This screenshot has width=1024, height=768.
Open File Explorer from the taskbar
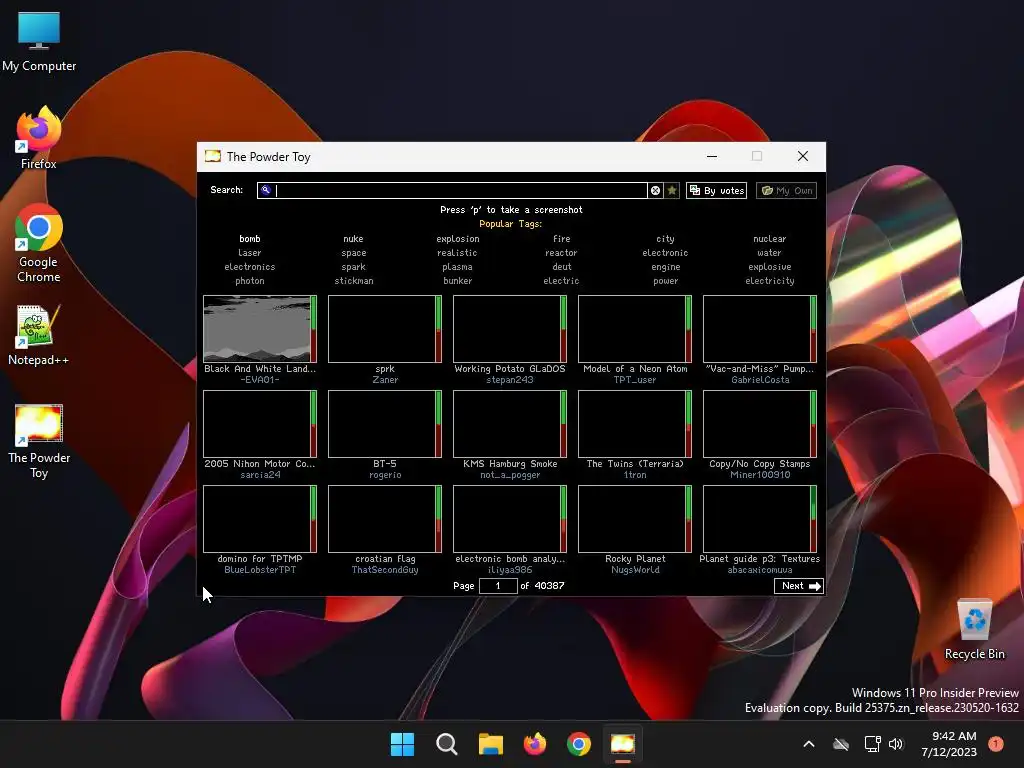click(490, 744)
